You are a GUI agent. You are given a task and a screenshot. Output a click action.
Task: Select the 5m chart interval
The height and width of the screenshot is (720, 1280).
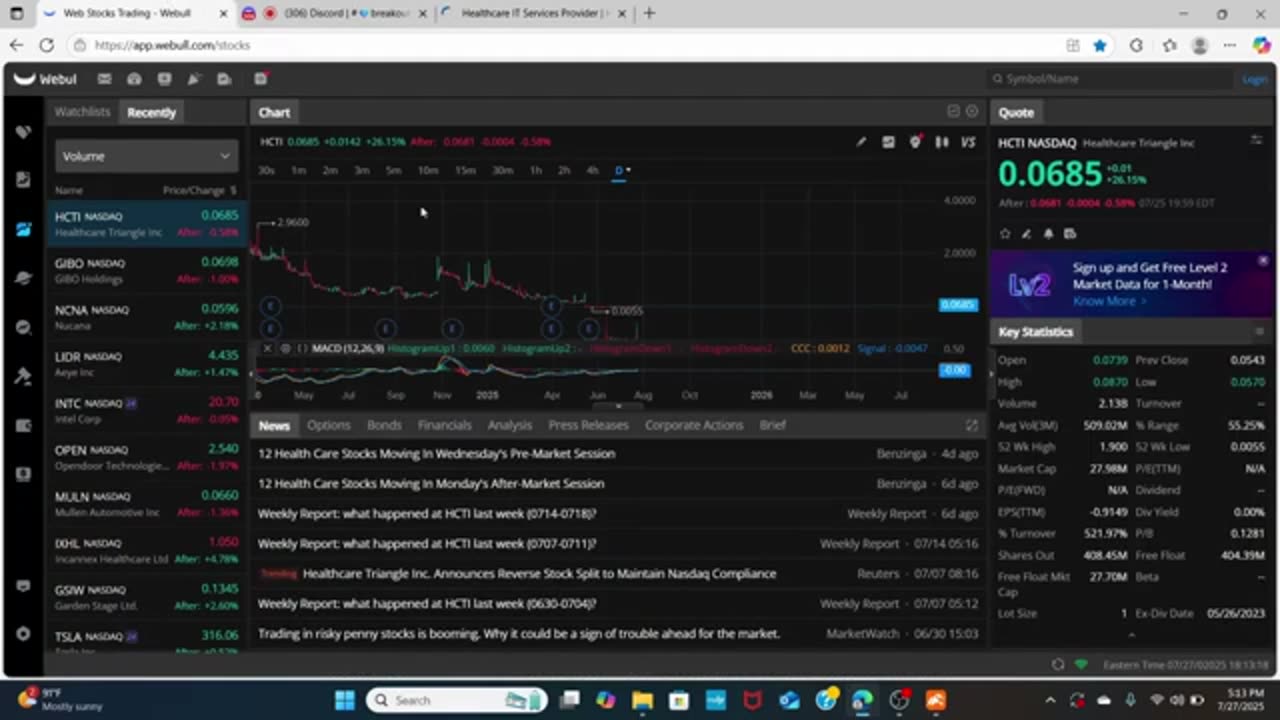(393, 170)
